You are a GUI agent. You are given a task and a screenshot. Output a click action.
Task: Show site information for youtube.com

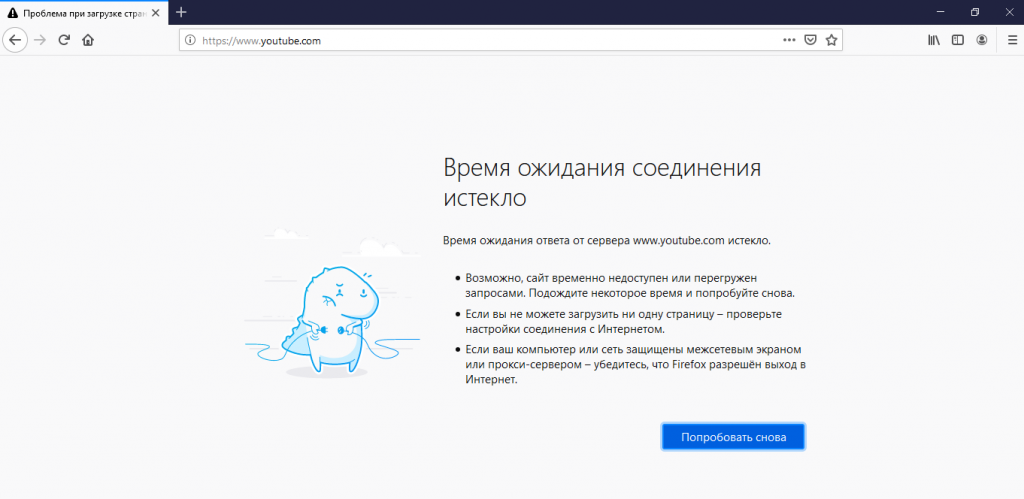tap(190, 41)
